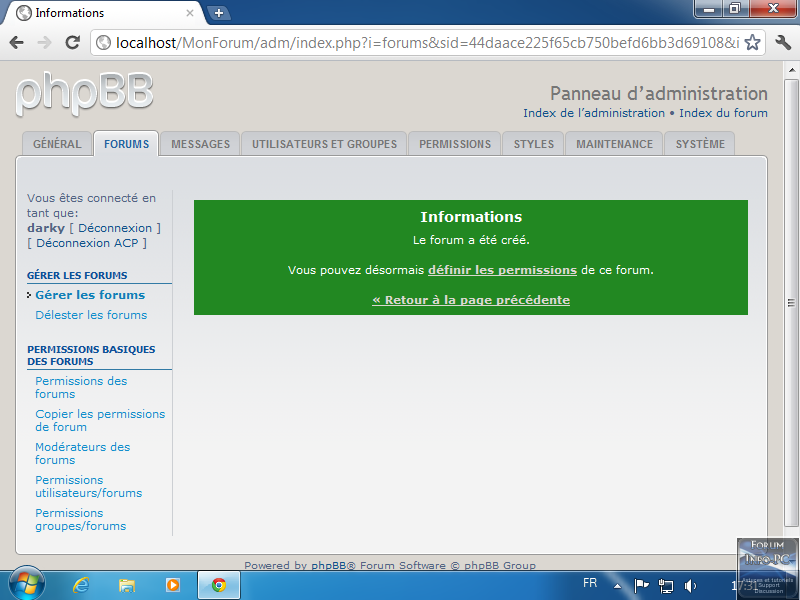Click the network tray icon

point(666,586)
